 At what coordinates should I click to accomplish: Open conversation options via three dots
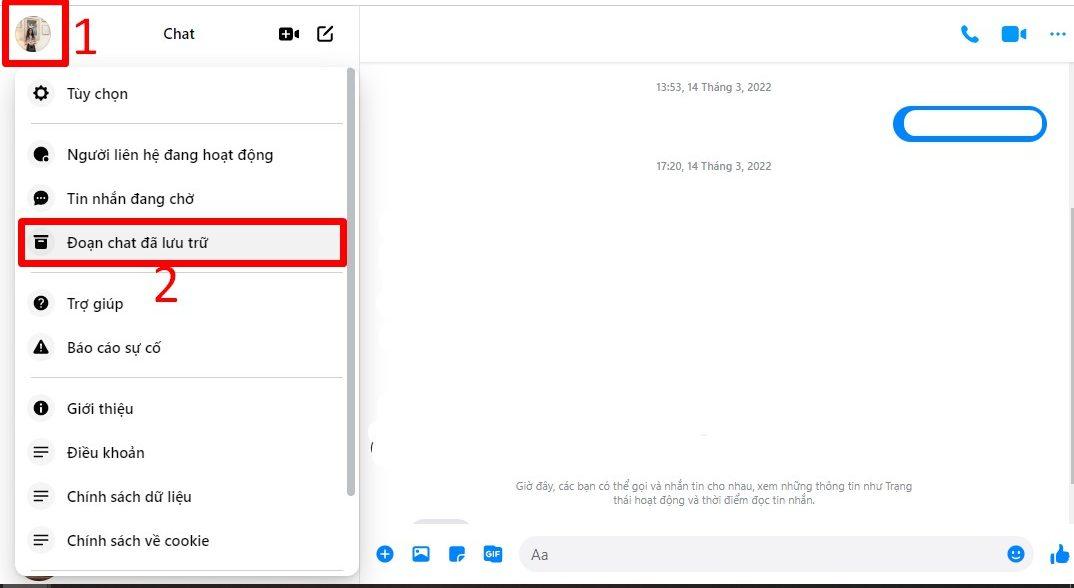(1057, 33)
